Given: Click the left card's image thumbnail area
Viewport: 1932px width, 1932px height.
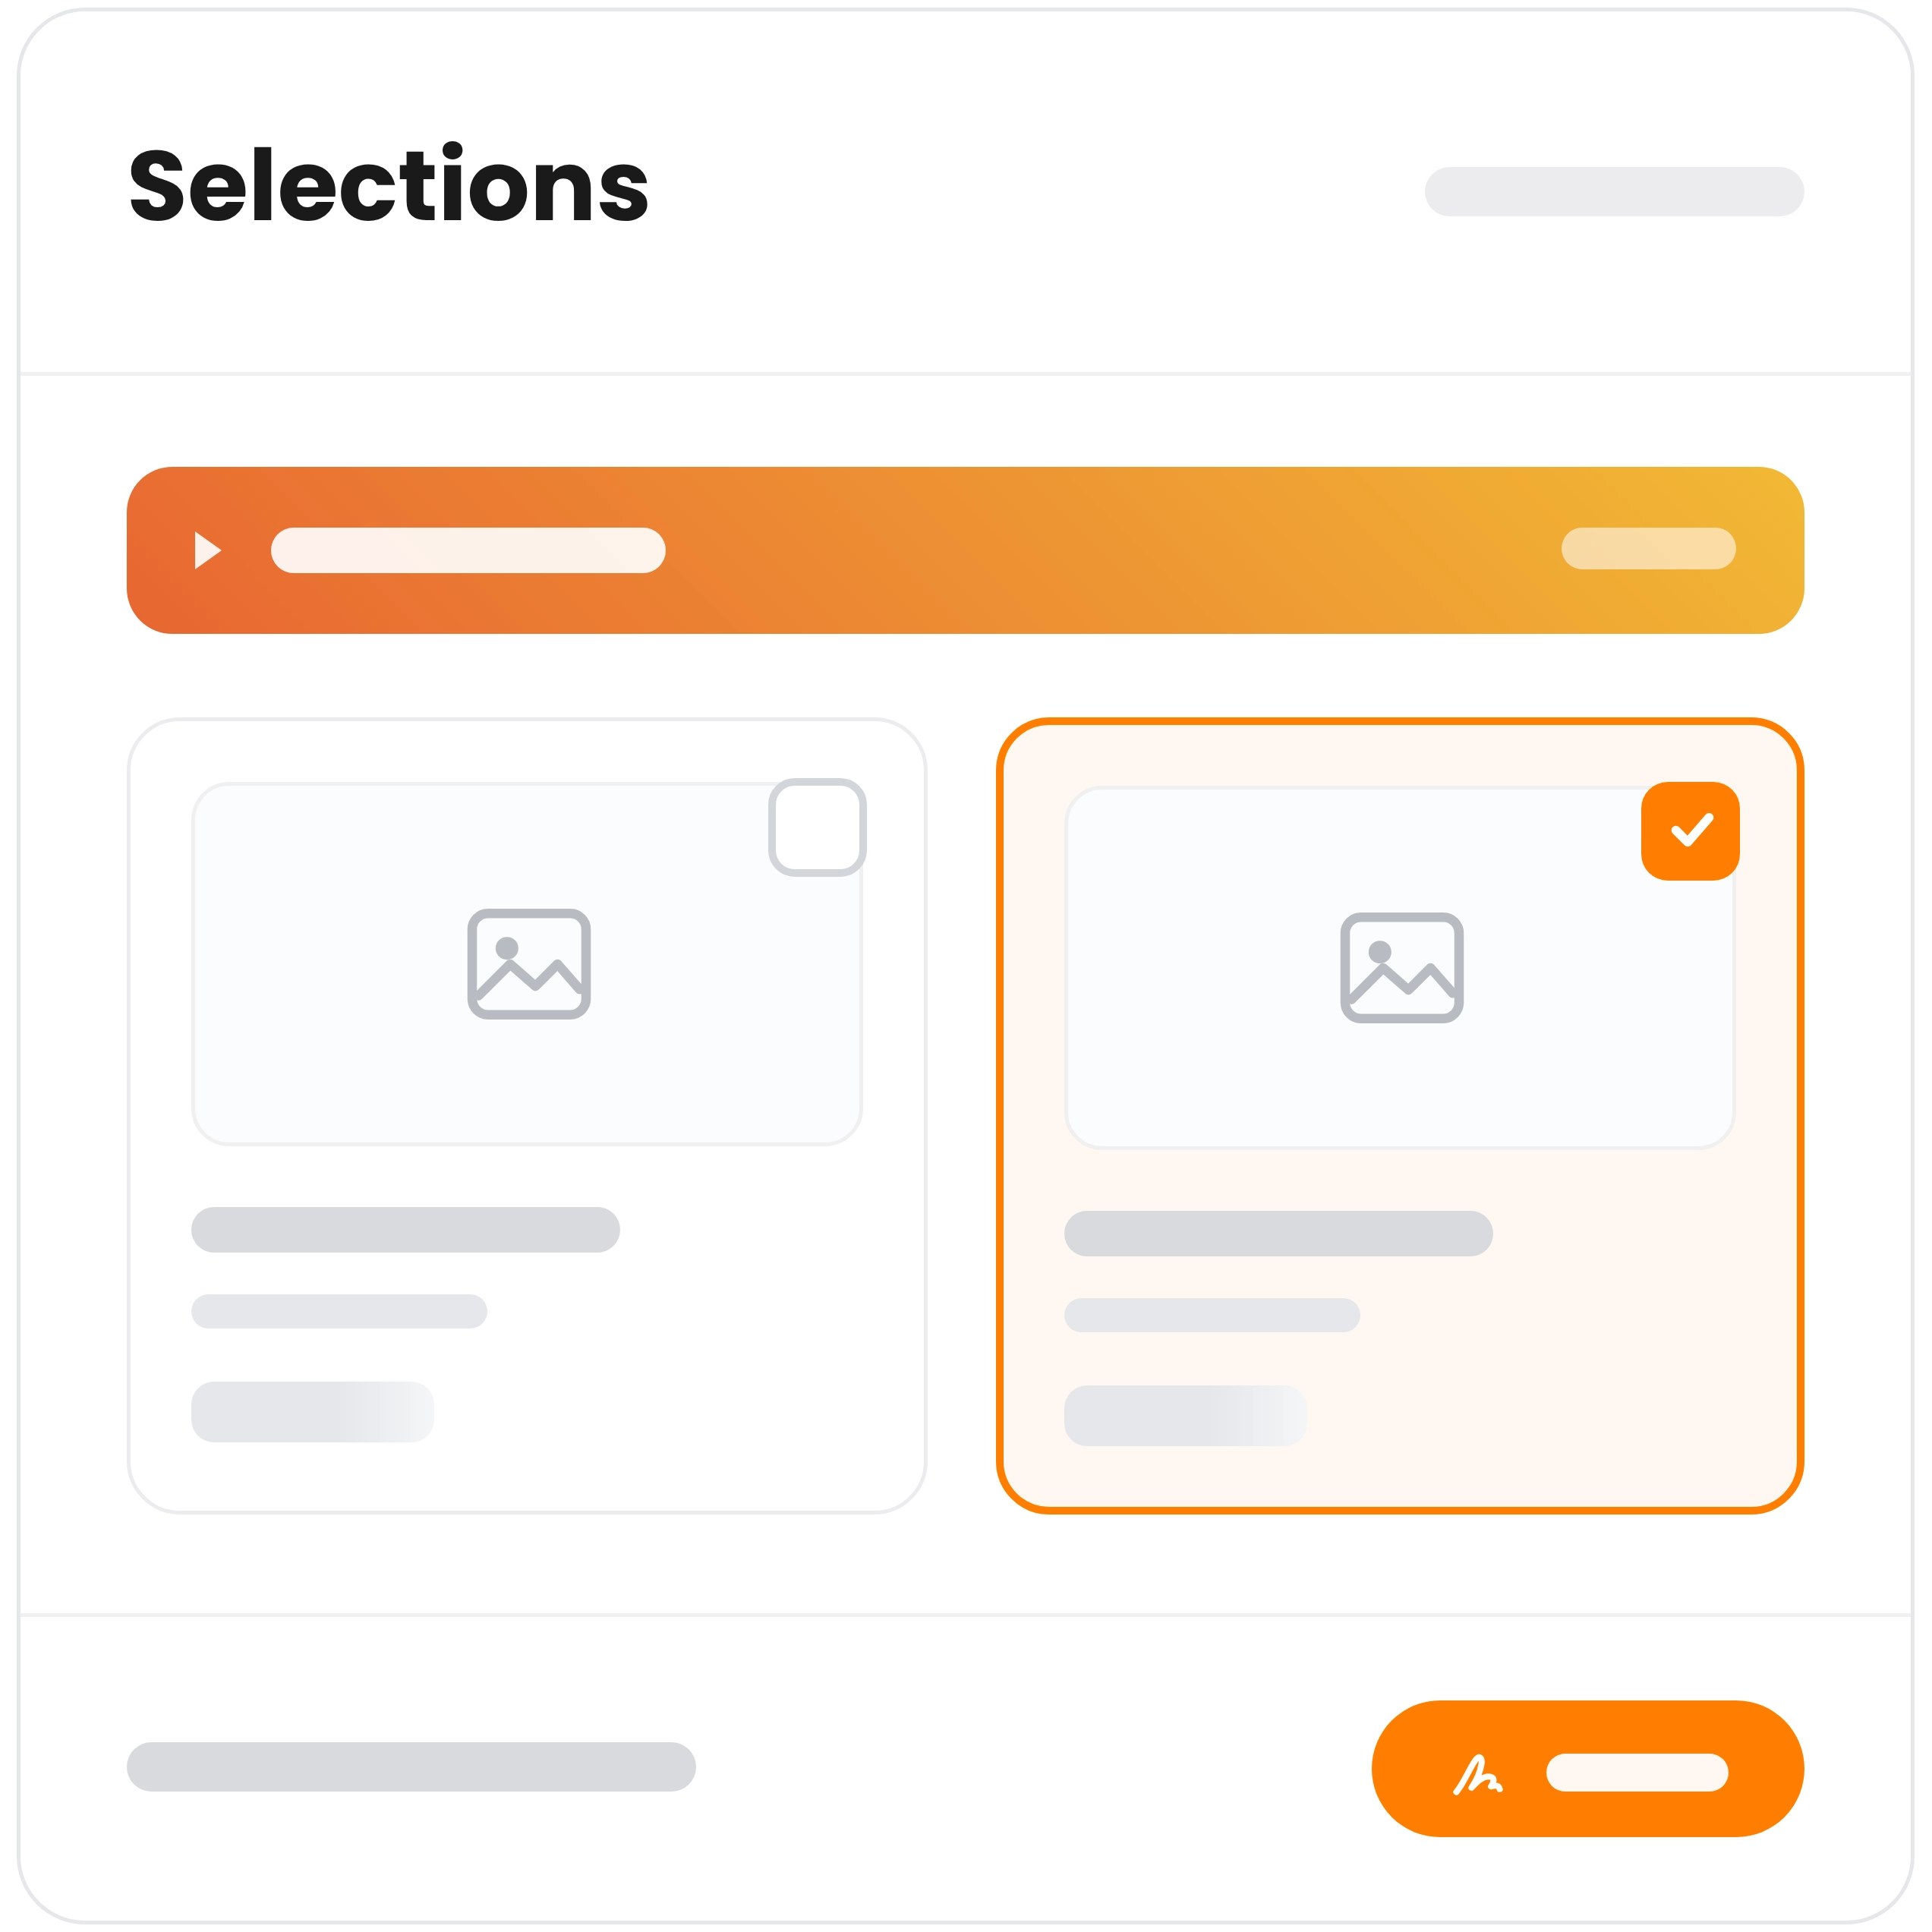Looking at the screenshot, I should coord(527,964).
